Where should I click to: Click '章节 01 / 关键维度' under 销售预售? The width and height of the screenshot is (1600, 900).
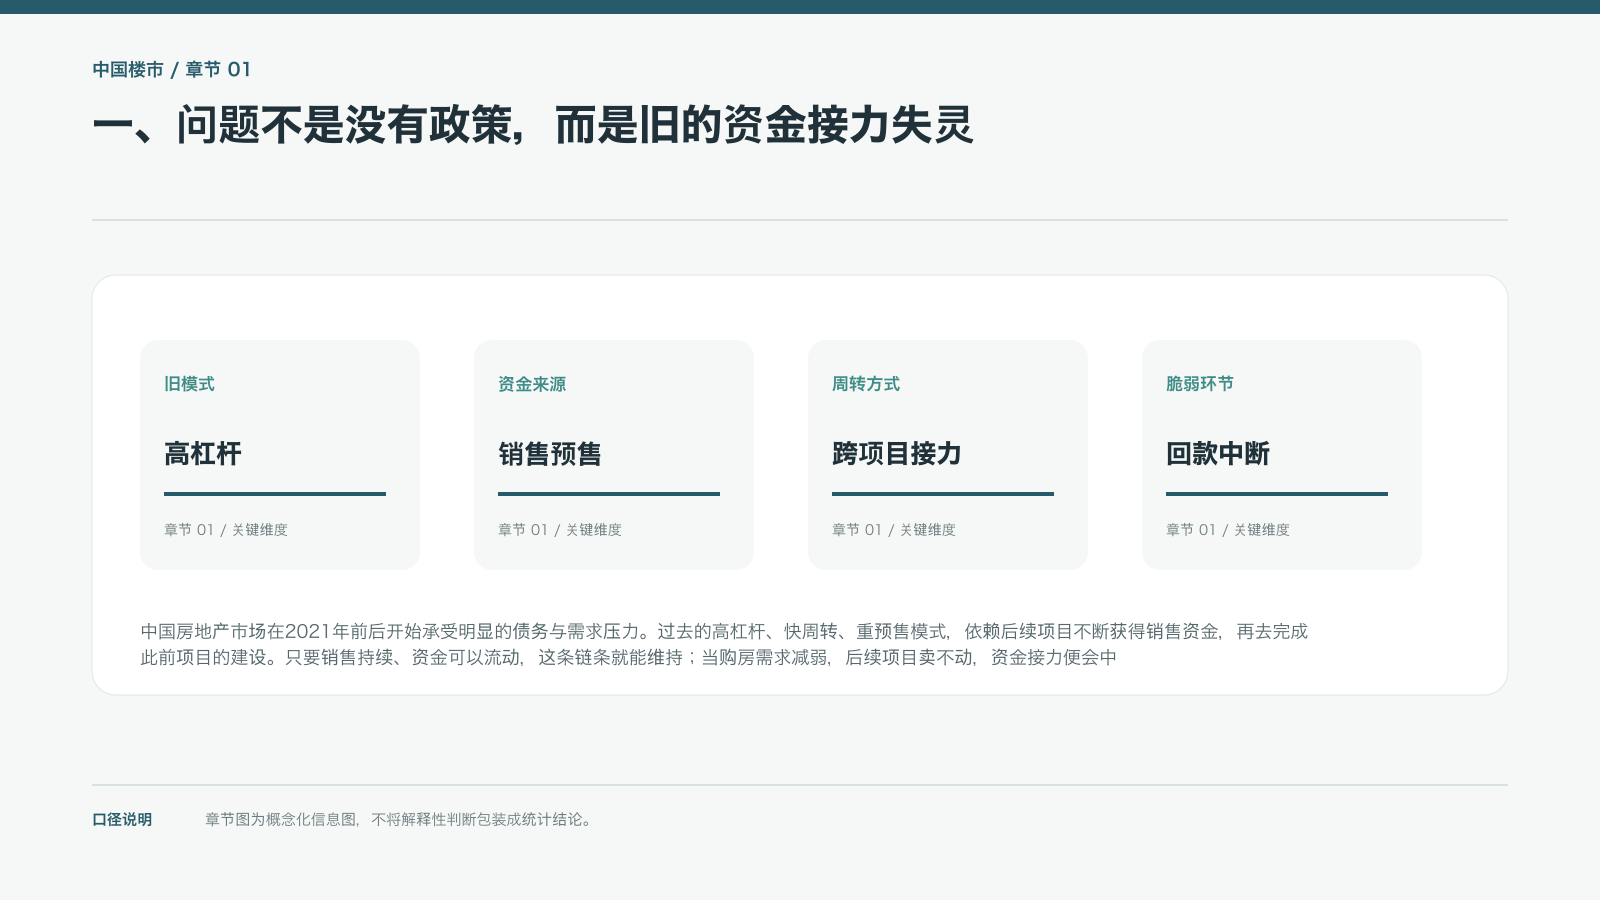tap(560, 530)
